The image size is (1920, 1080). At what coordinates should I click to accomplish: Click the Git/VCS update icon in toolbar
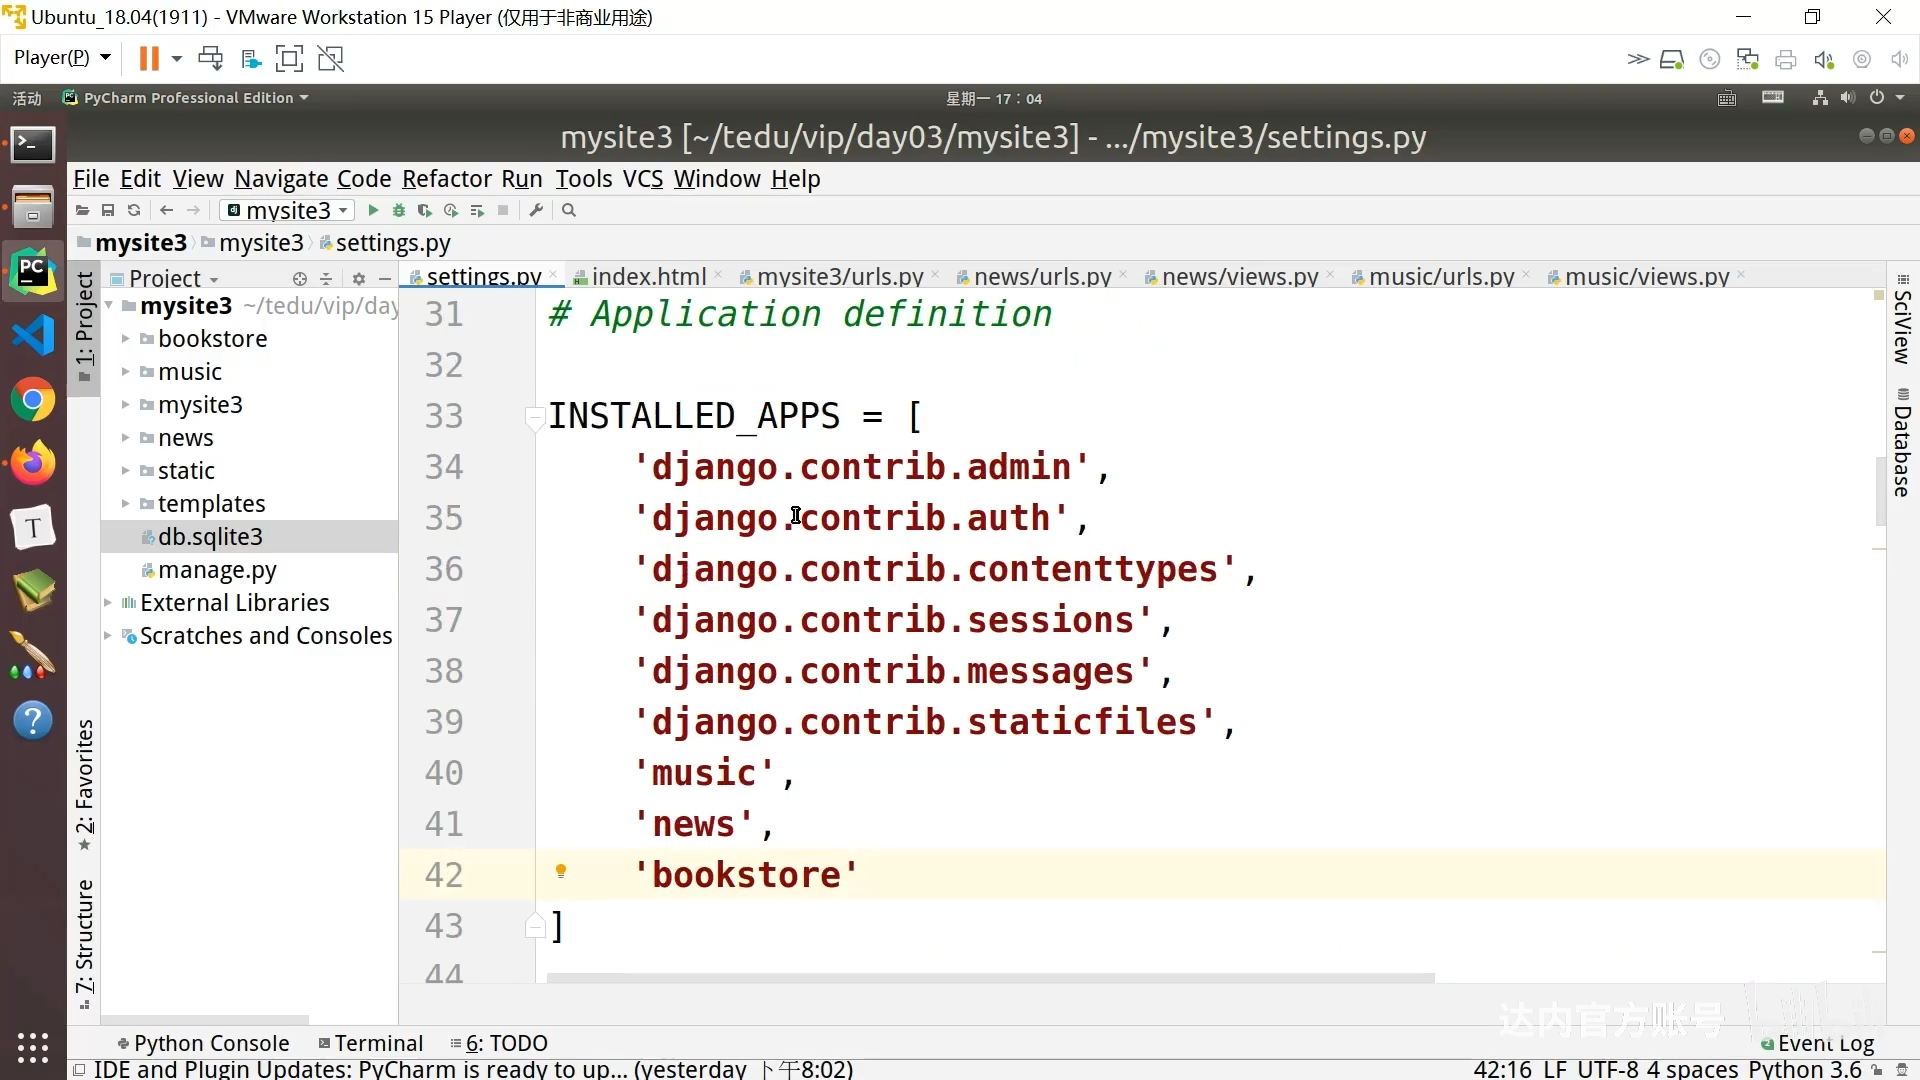point(133,210)
